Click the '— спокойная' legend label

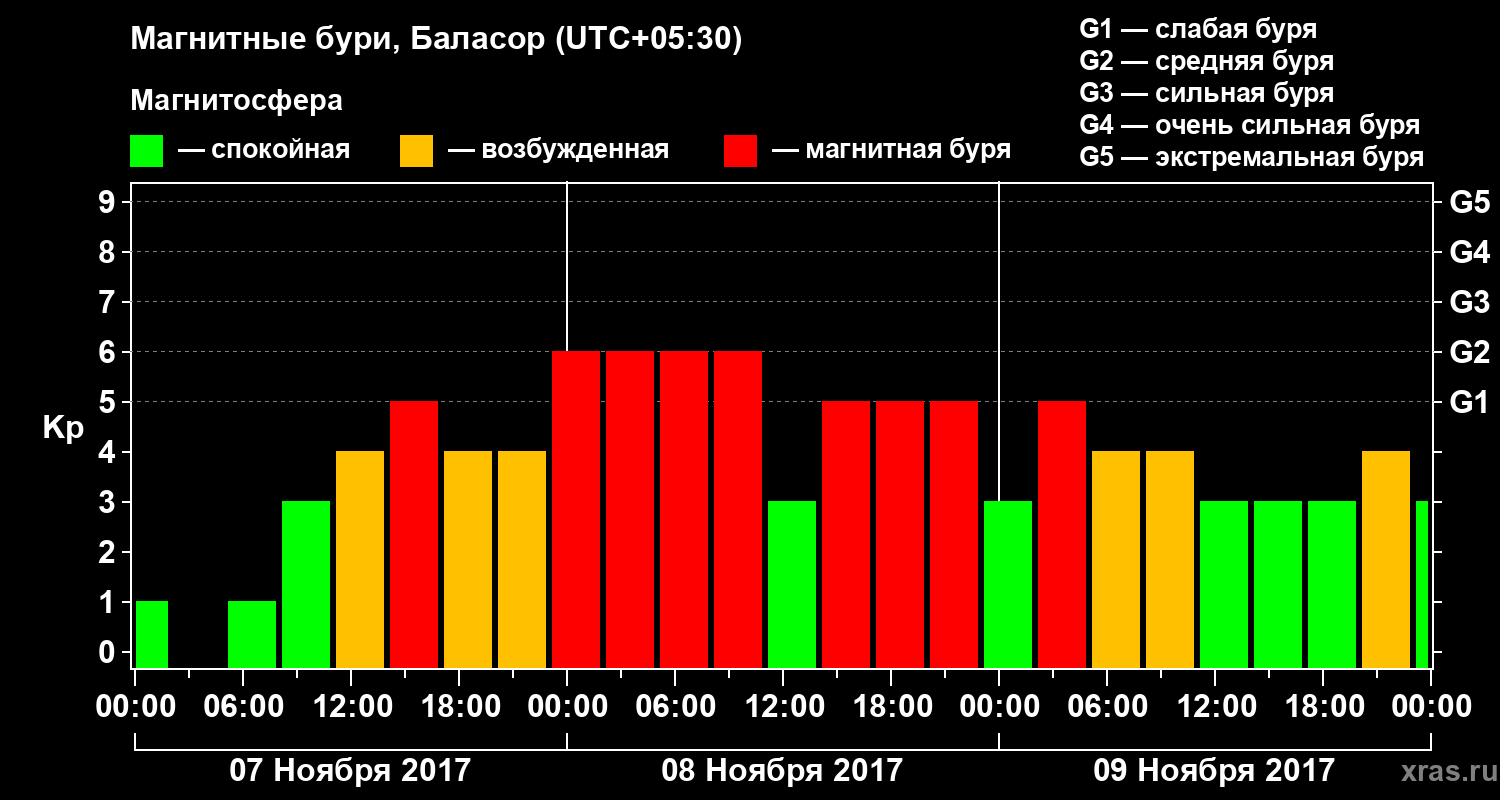264,150
